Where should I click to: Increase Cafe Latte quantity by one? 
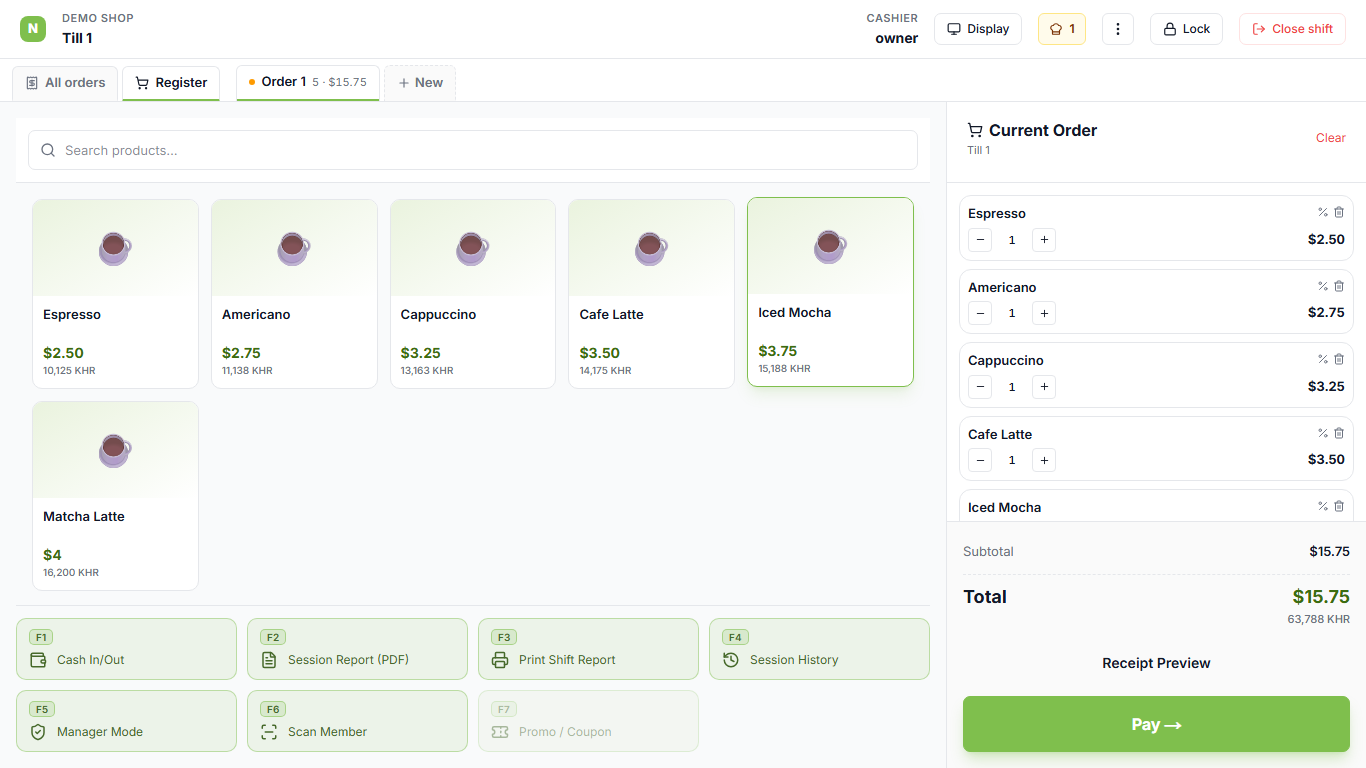point(1044,460)
